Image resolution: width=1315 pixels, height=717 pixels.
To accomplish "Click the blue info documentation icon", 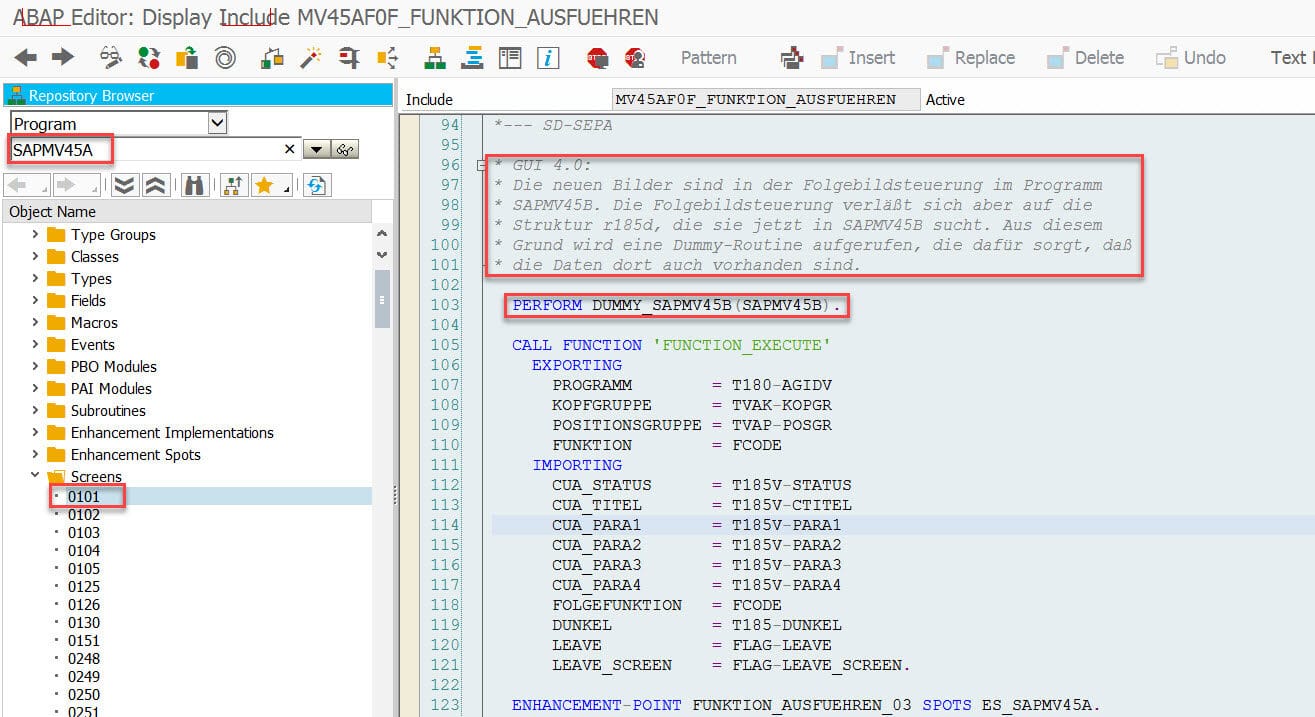I will 547,58.
